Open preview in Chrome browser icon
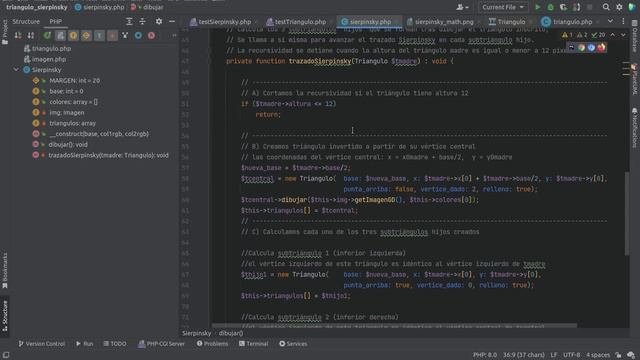Image resolution: width=640 pixels, height=360 pixels. pos(582,47)
